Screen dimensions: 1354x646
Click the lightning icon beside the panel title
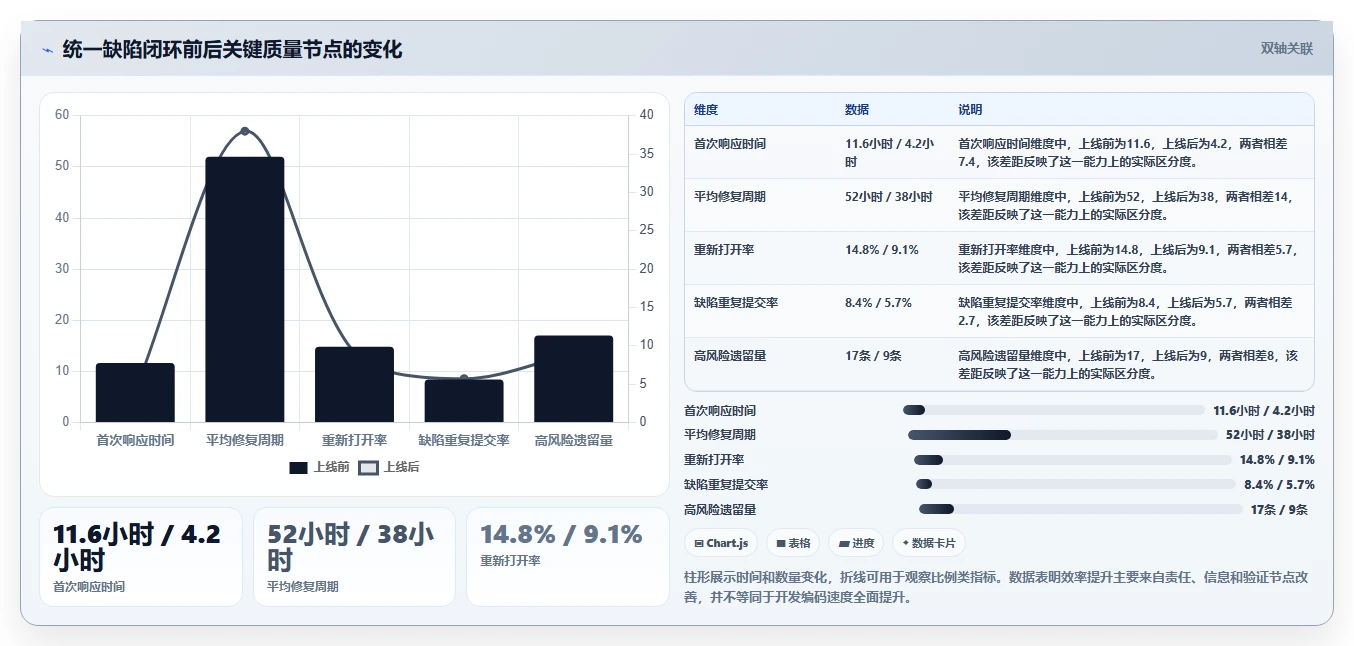(47, 50)
